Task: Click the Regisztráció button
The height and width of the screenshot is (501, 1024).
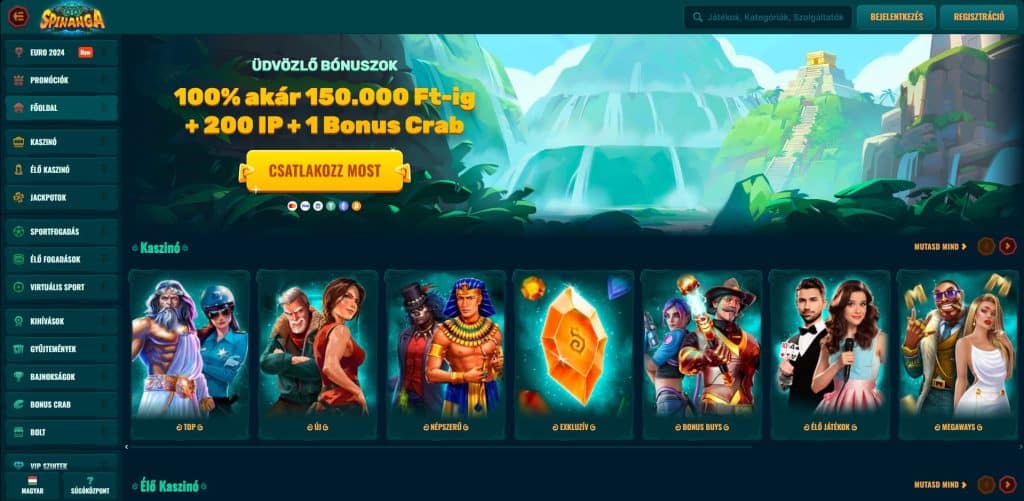Action: [x=978, y=17]
